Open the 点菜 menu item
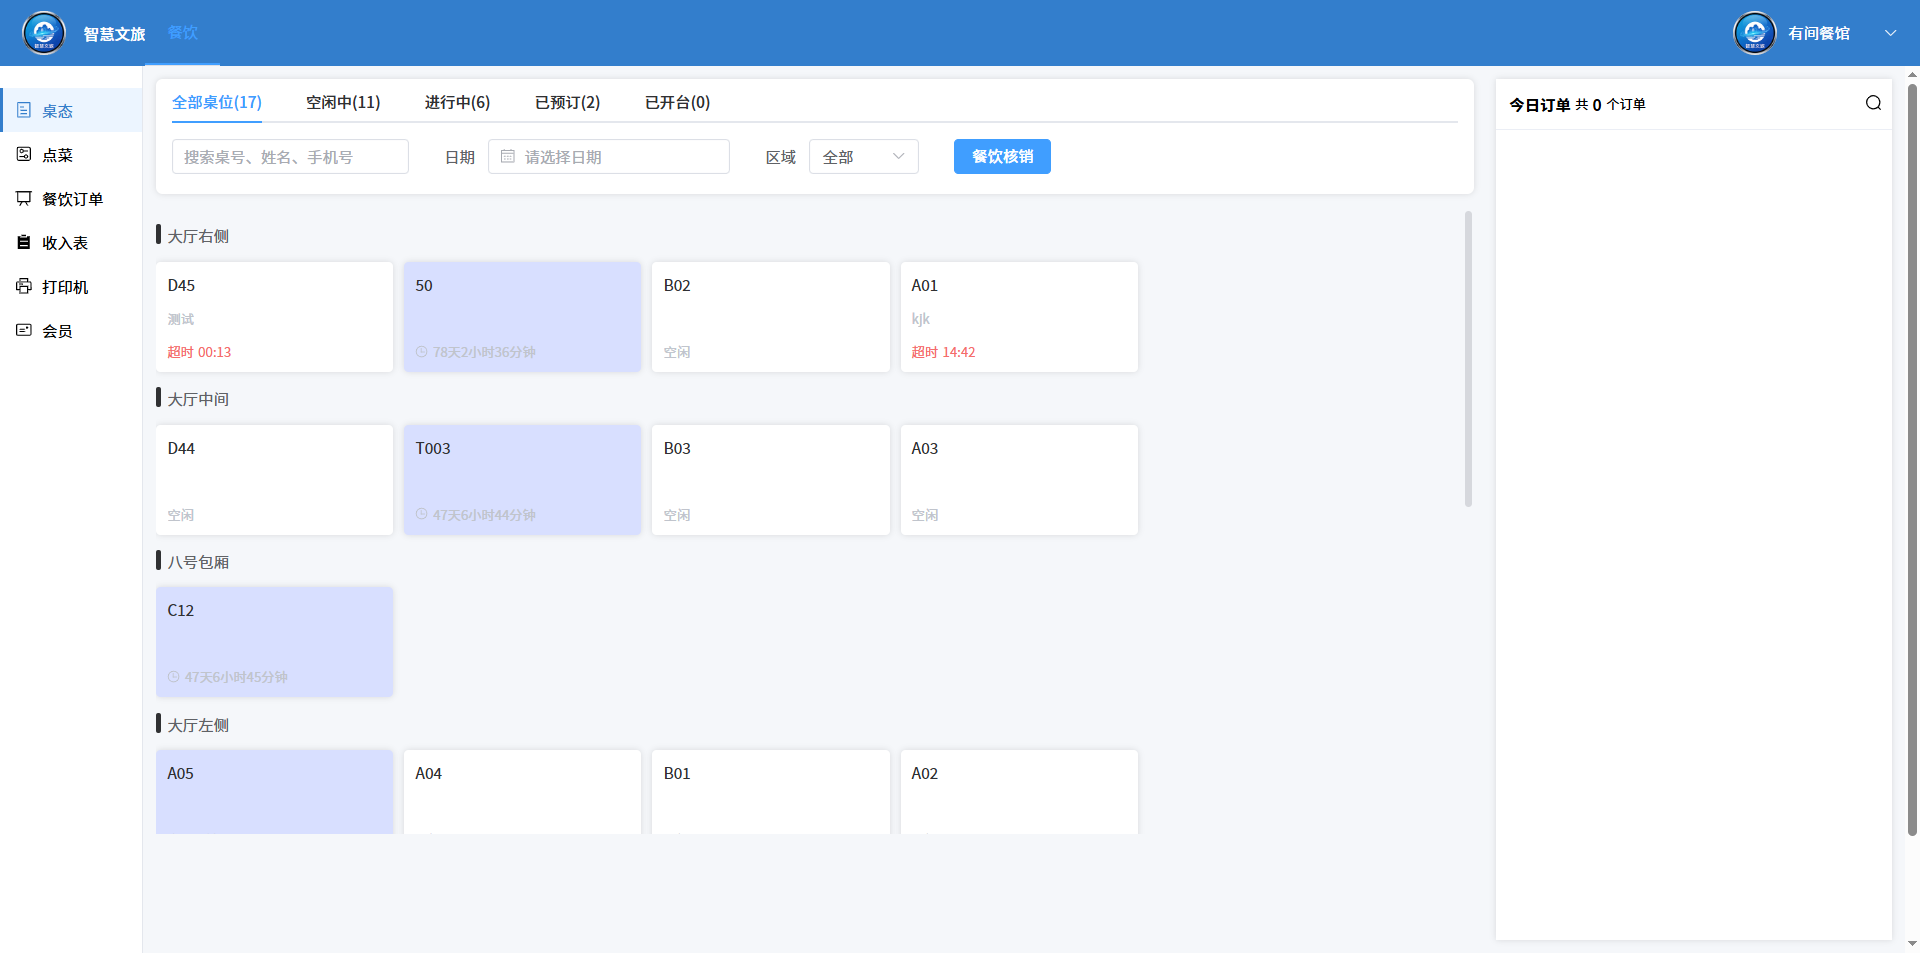Screen dimensions: 1920x953 71,155
